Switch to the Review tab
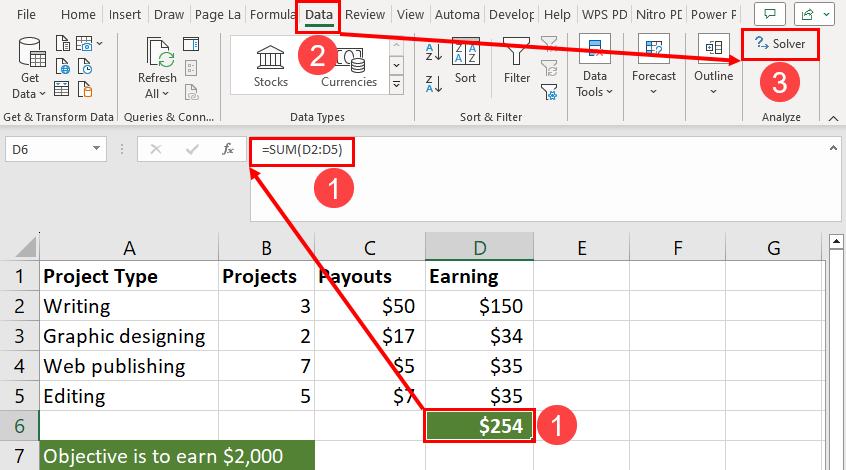Screen dimensions: 846x470 [x=365, y=15]
